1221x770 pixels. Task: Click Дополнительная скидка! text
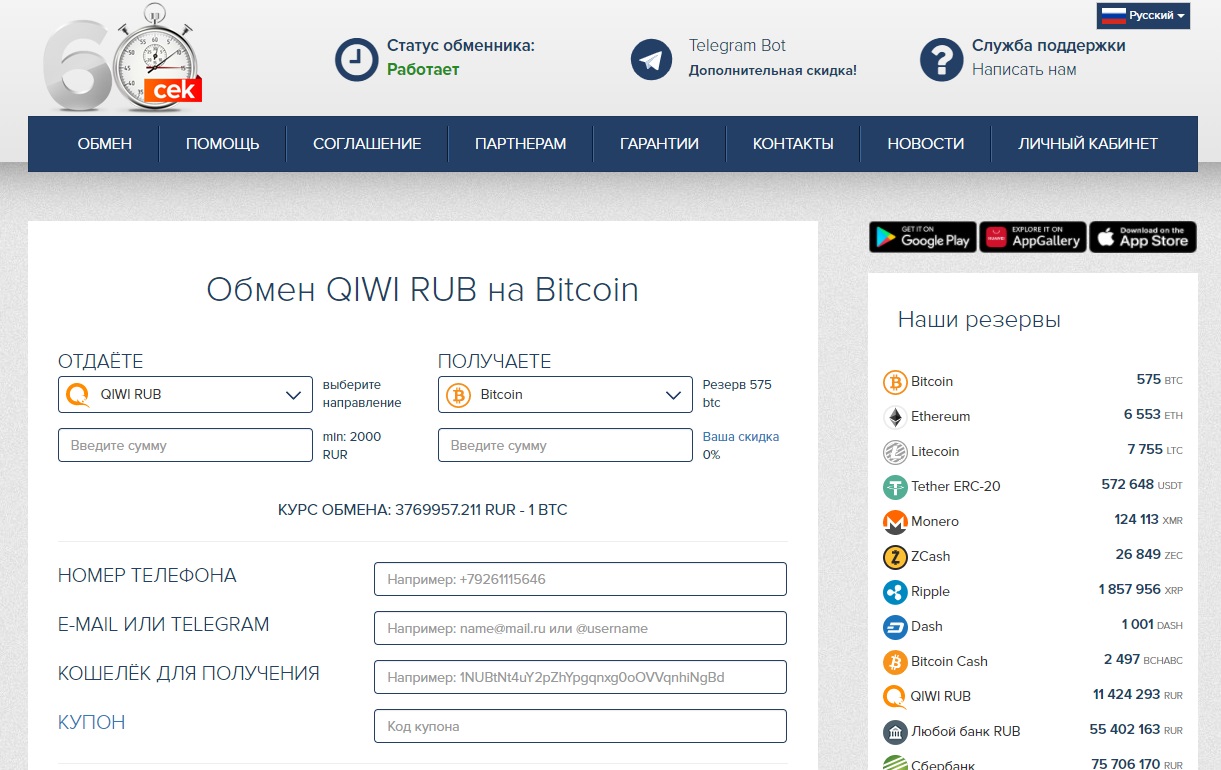click(772, 70)
